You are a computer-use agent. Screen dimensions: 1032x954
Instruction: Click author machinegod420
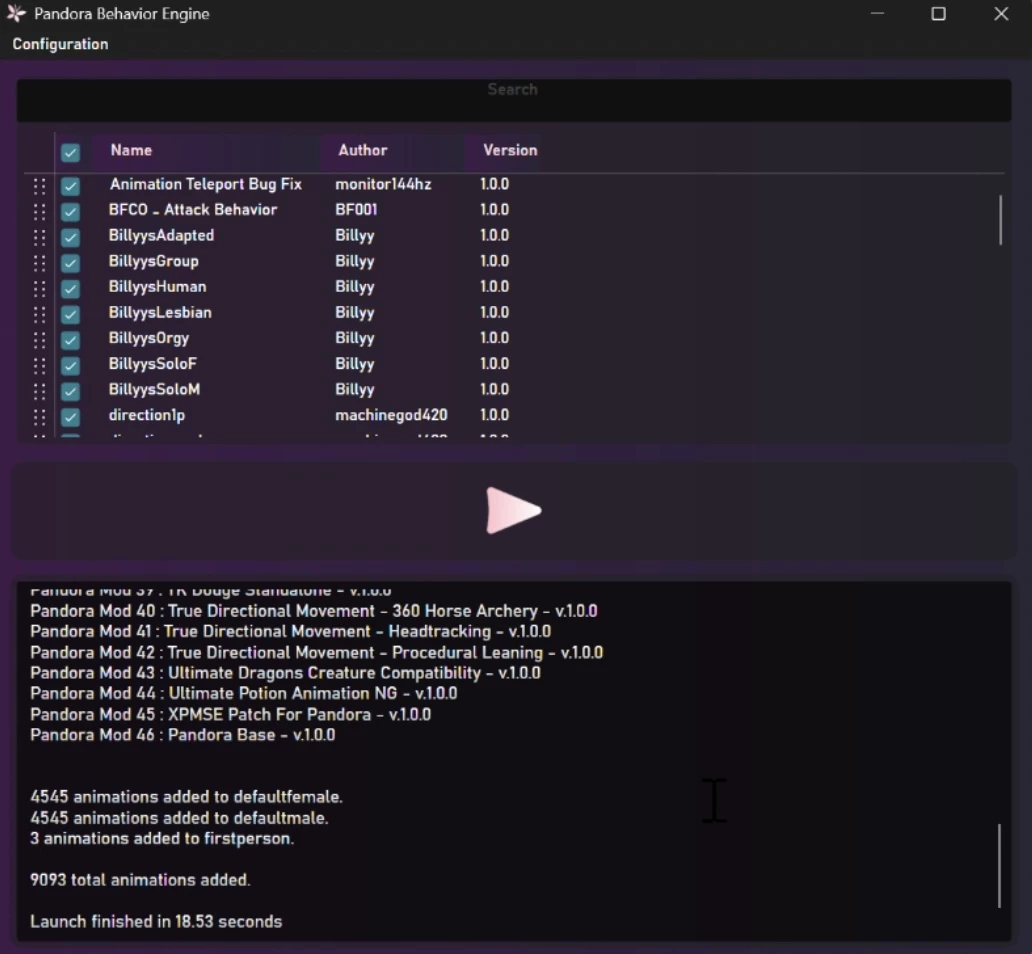click(391, 415)
